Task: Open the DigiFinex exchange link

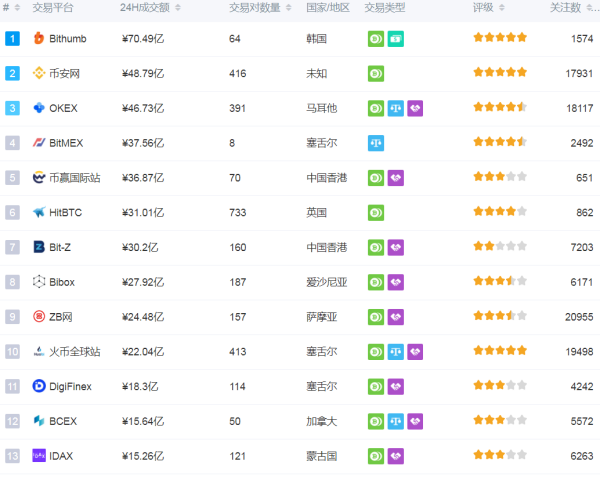Action: [70, 387]
